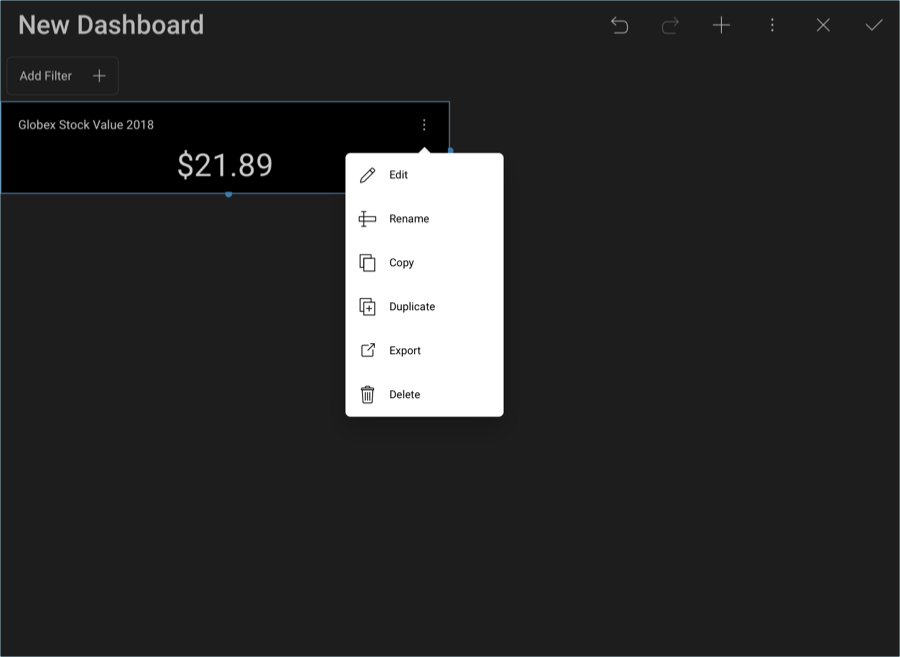Click the Export icon in the menu
The width and height of the screenshot is (900, 657).
click(x=367, y=351)
